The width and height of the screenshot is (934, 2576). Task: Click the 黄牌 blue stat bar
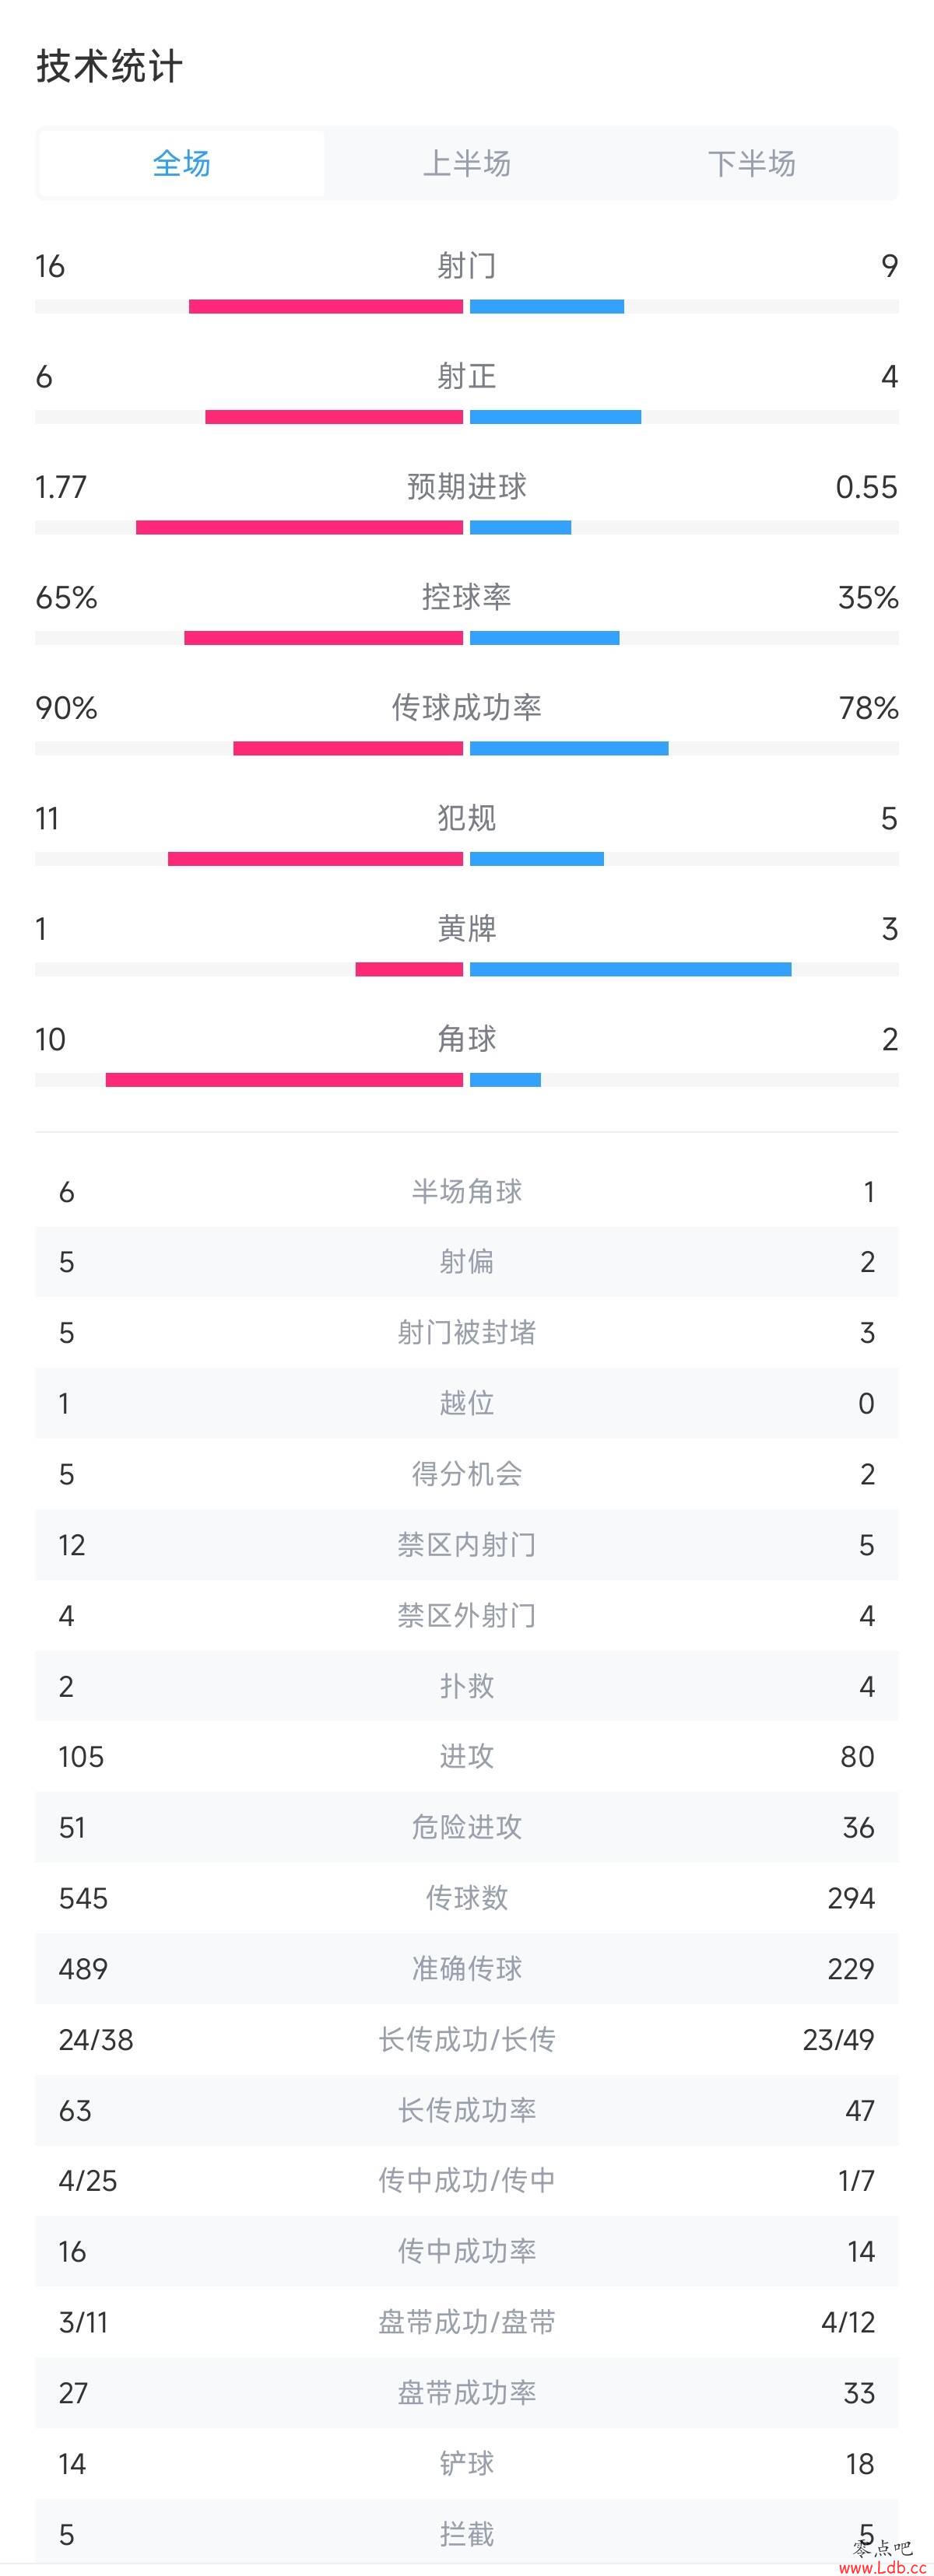(631, 969)
